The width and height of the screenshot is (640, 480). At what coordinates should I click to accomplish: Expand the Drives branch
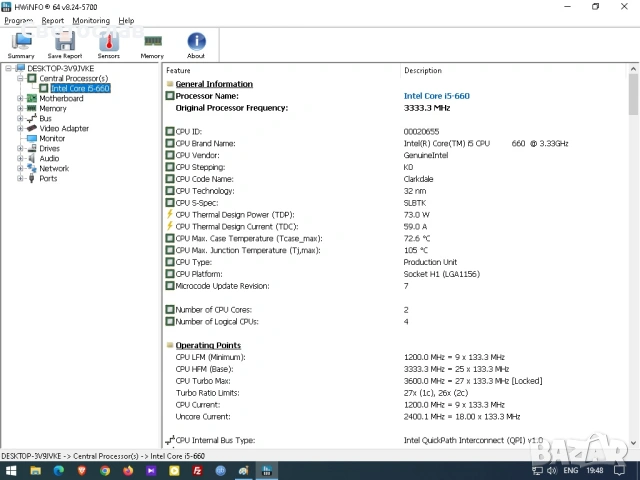20,149
